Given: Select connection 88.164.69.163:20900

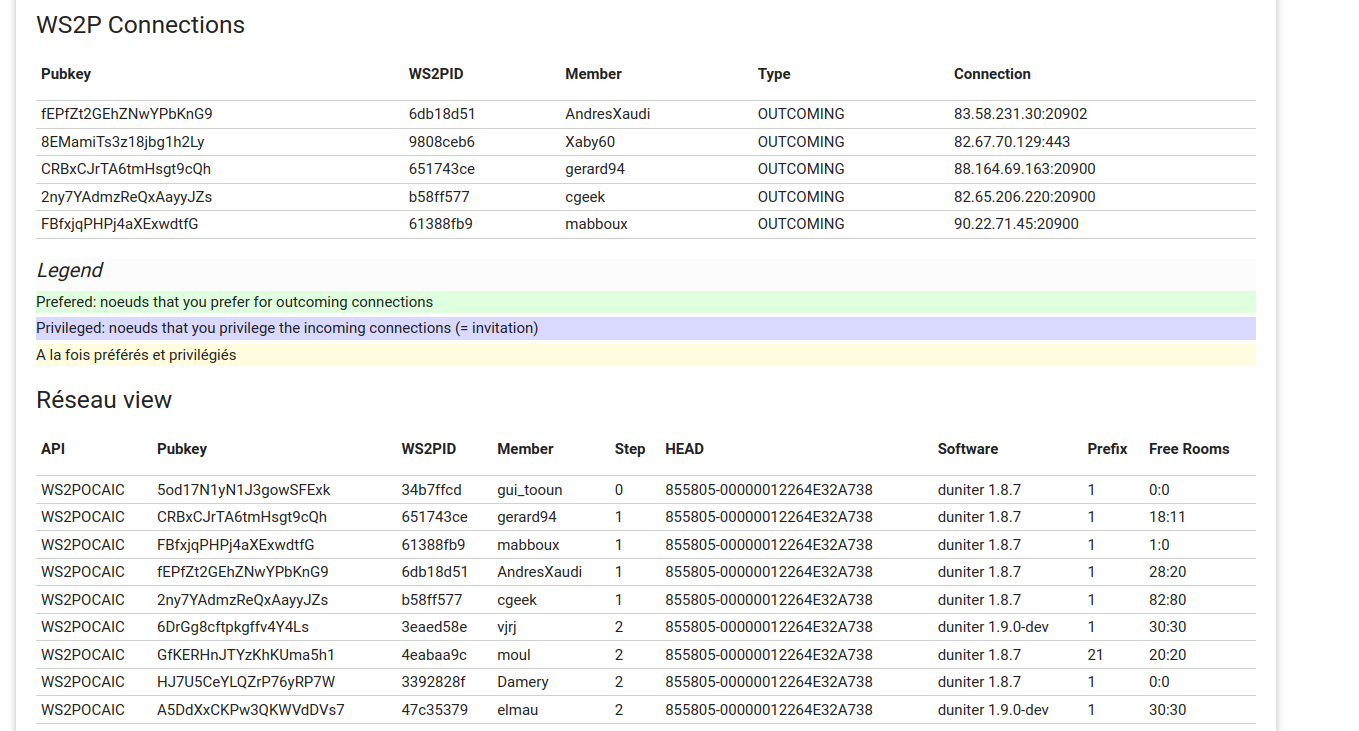Looking at the screenshot, I should [1025, 169].
